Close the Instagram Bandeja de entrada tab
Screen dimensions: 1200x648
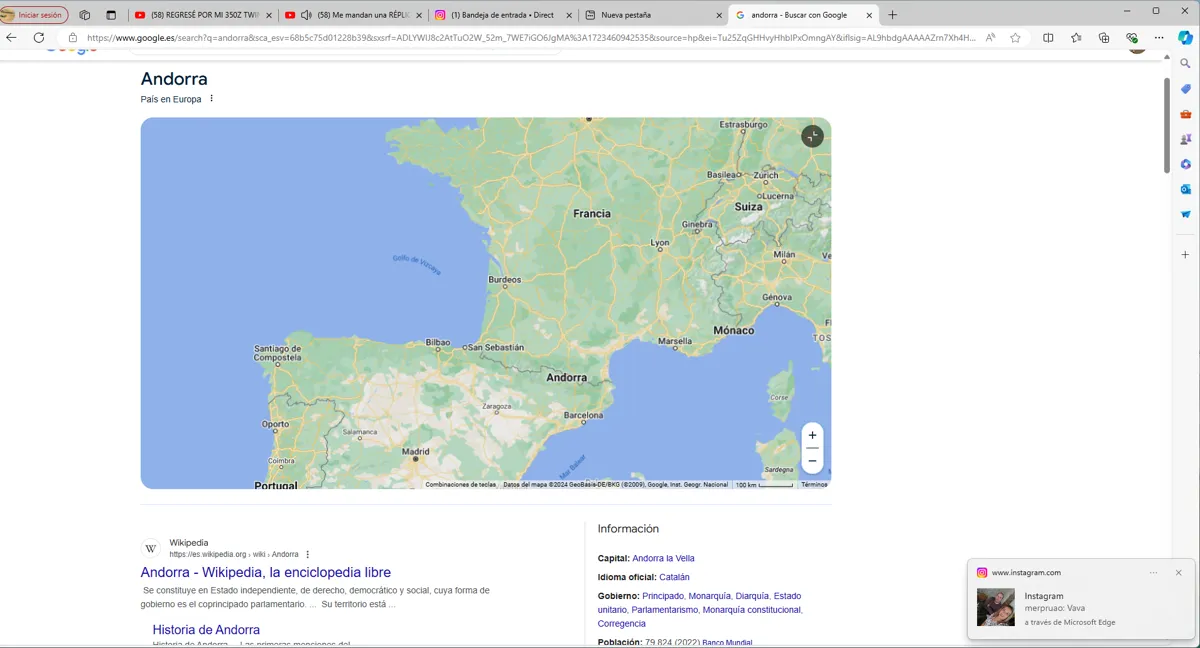click(569, 15)
